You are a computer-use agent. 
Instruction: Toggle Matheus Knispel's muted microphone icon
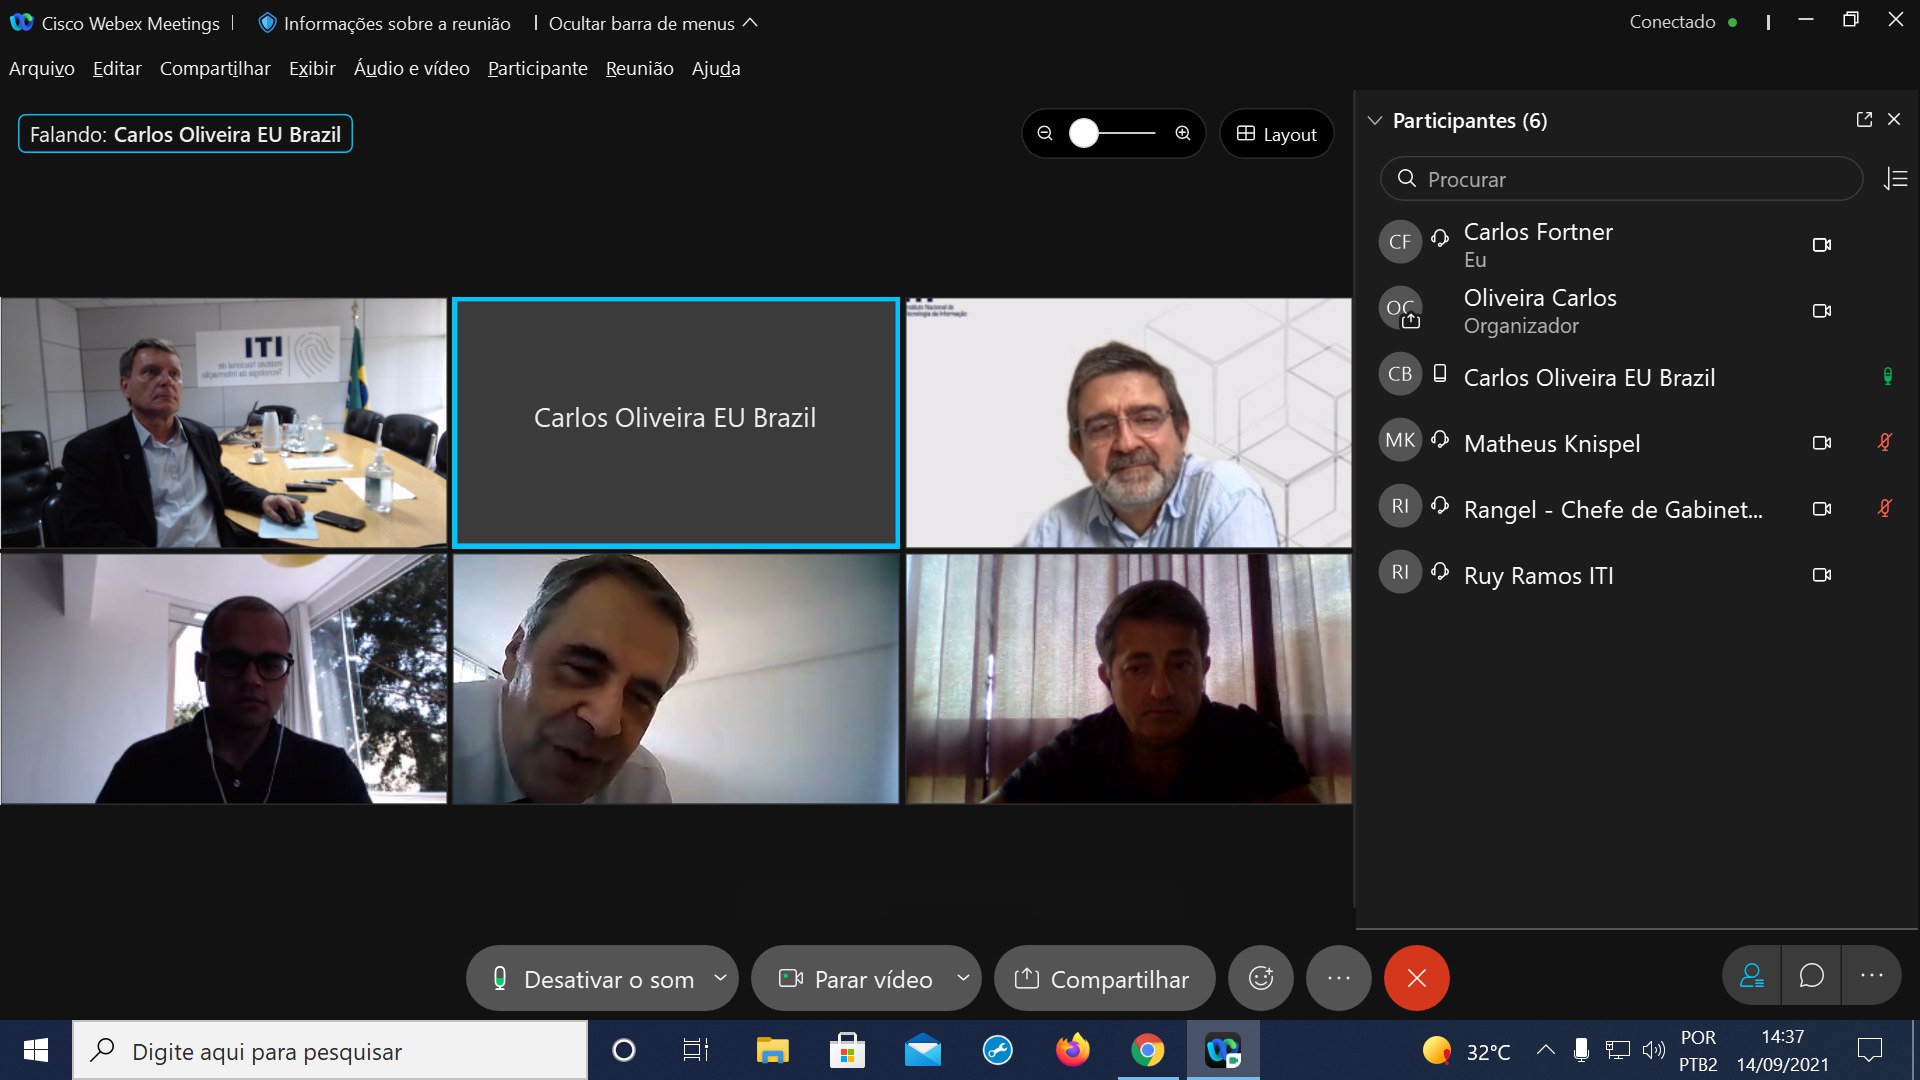point(1885,442)
